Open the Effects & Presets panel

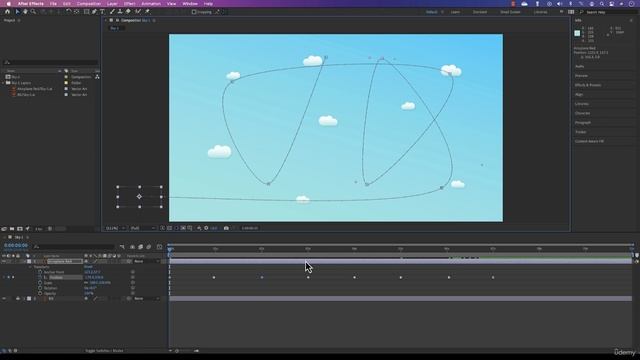(x=588, y=85)
